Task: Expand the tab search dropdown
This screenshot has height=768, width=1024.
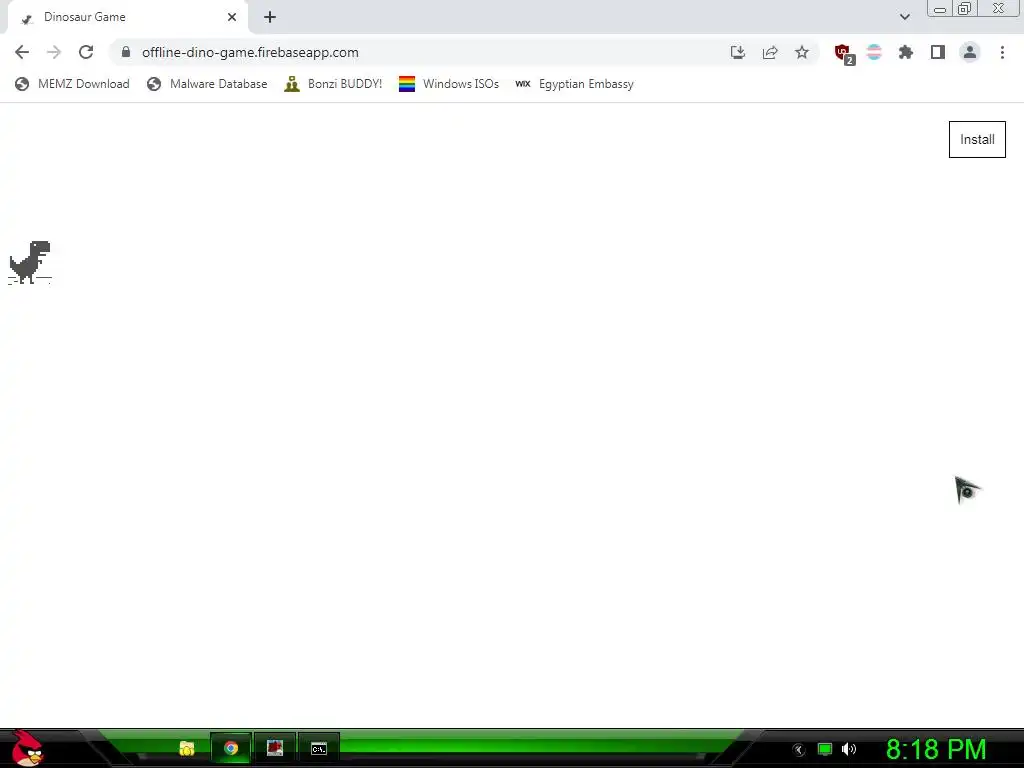Action: tap(904, 17)
